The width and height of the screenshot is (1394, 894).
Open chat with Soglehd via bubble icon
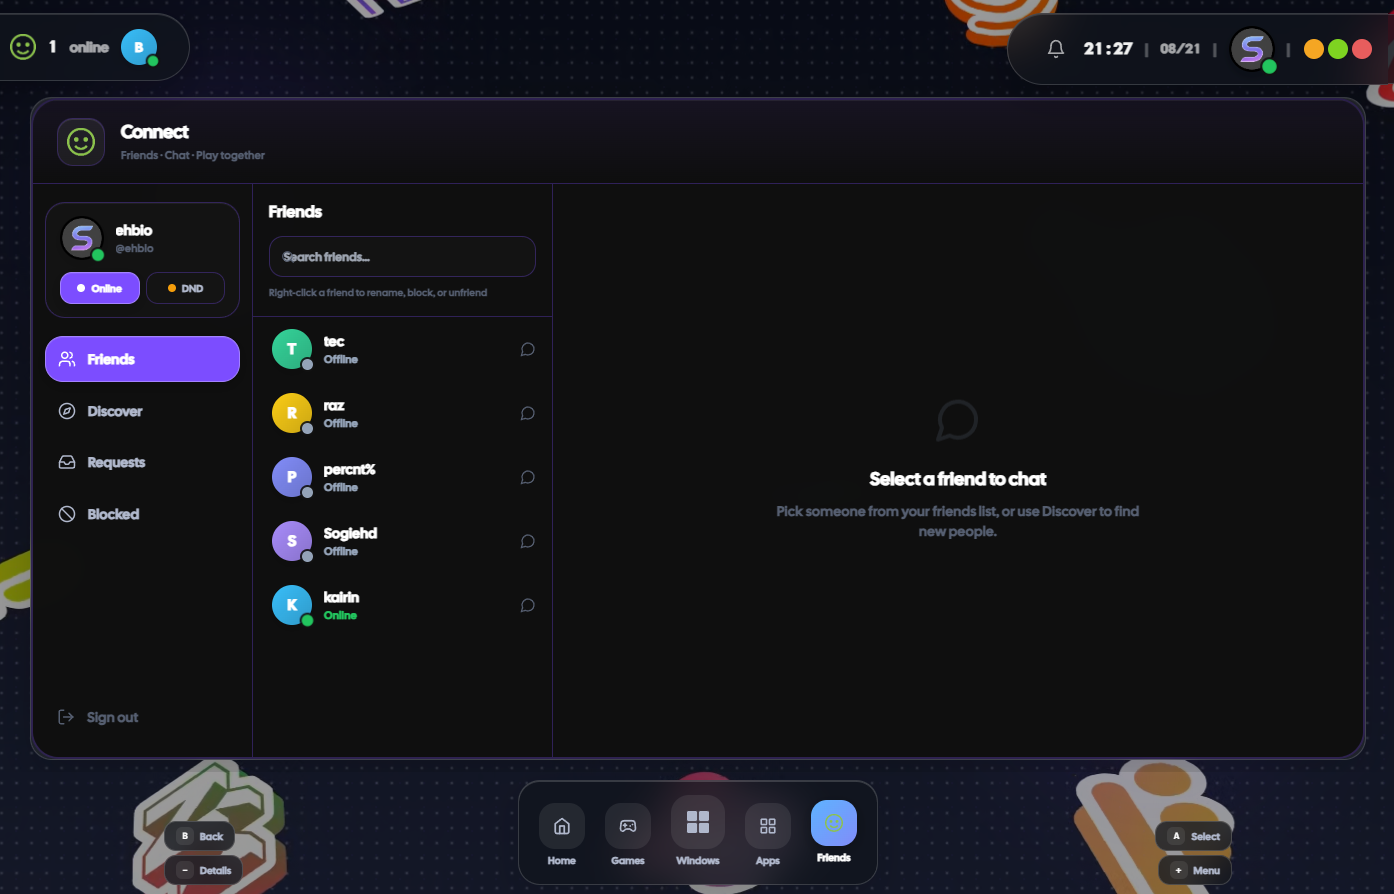pyautogui.click(x=527, y=542)
